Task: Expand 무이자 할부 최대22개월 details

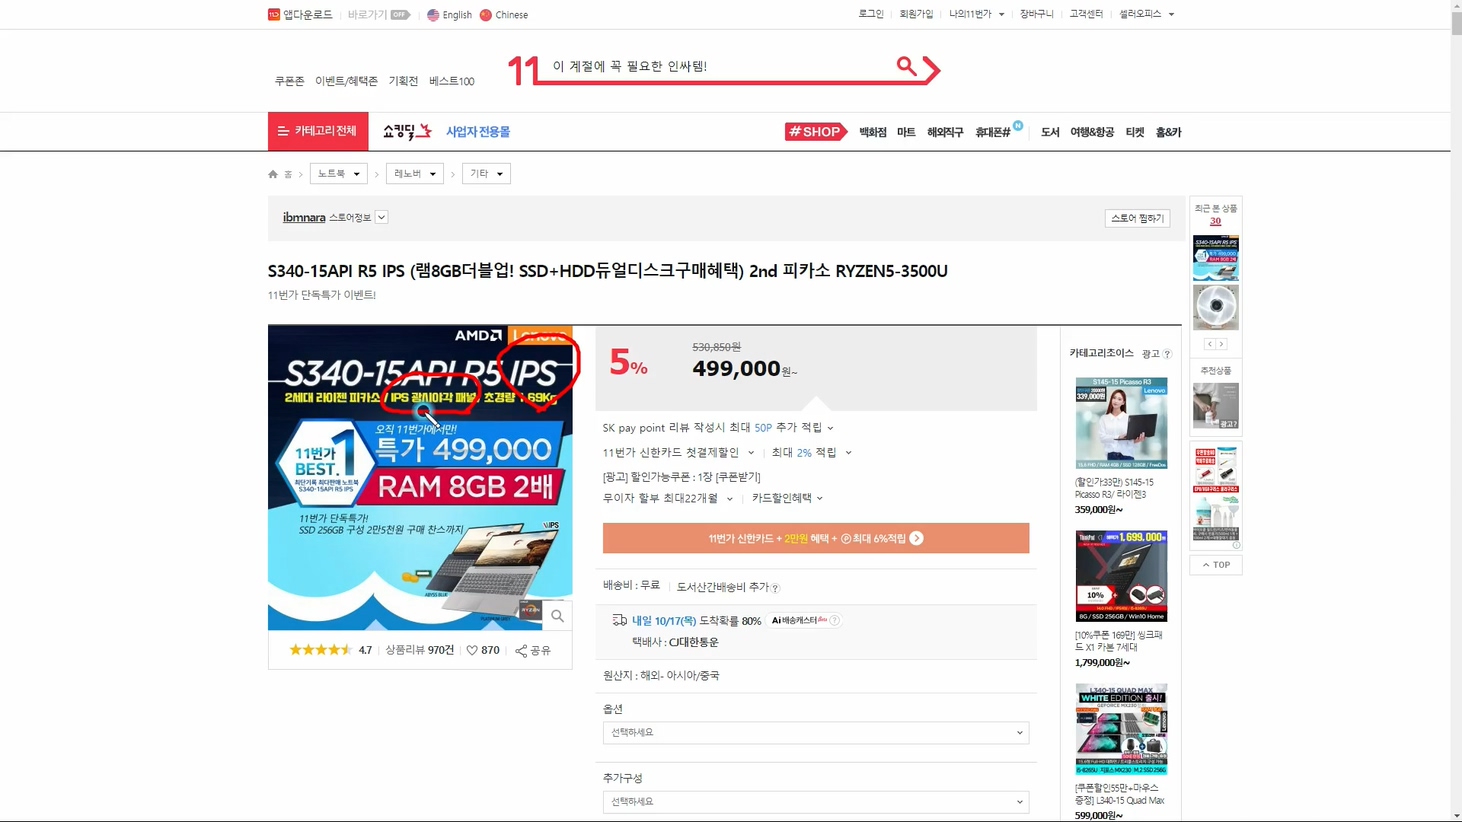Action: tap(729, 498)
